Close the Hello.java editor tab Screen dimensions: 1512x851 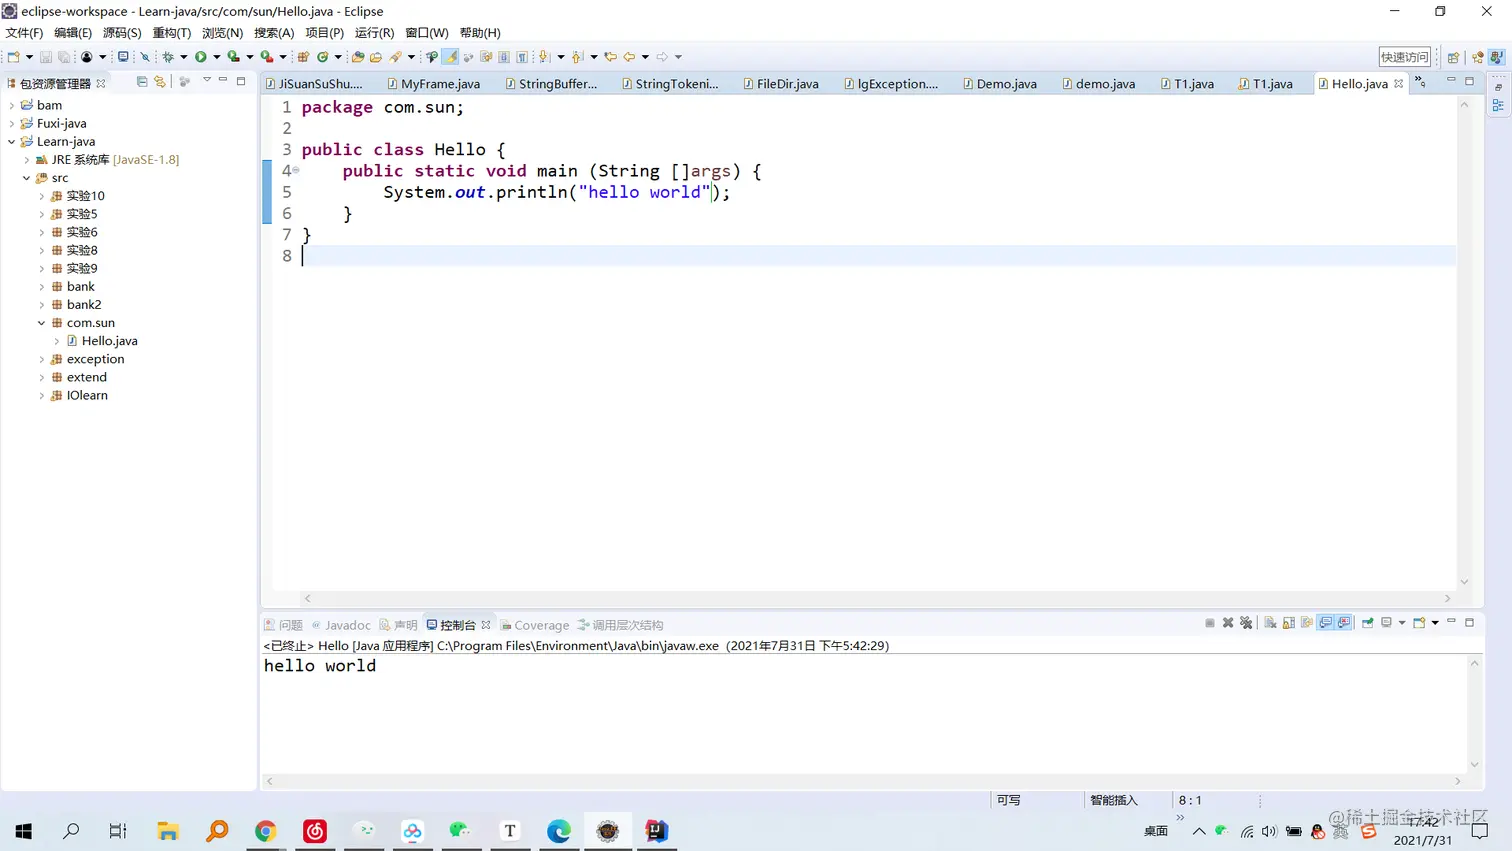[1398, 84]
